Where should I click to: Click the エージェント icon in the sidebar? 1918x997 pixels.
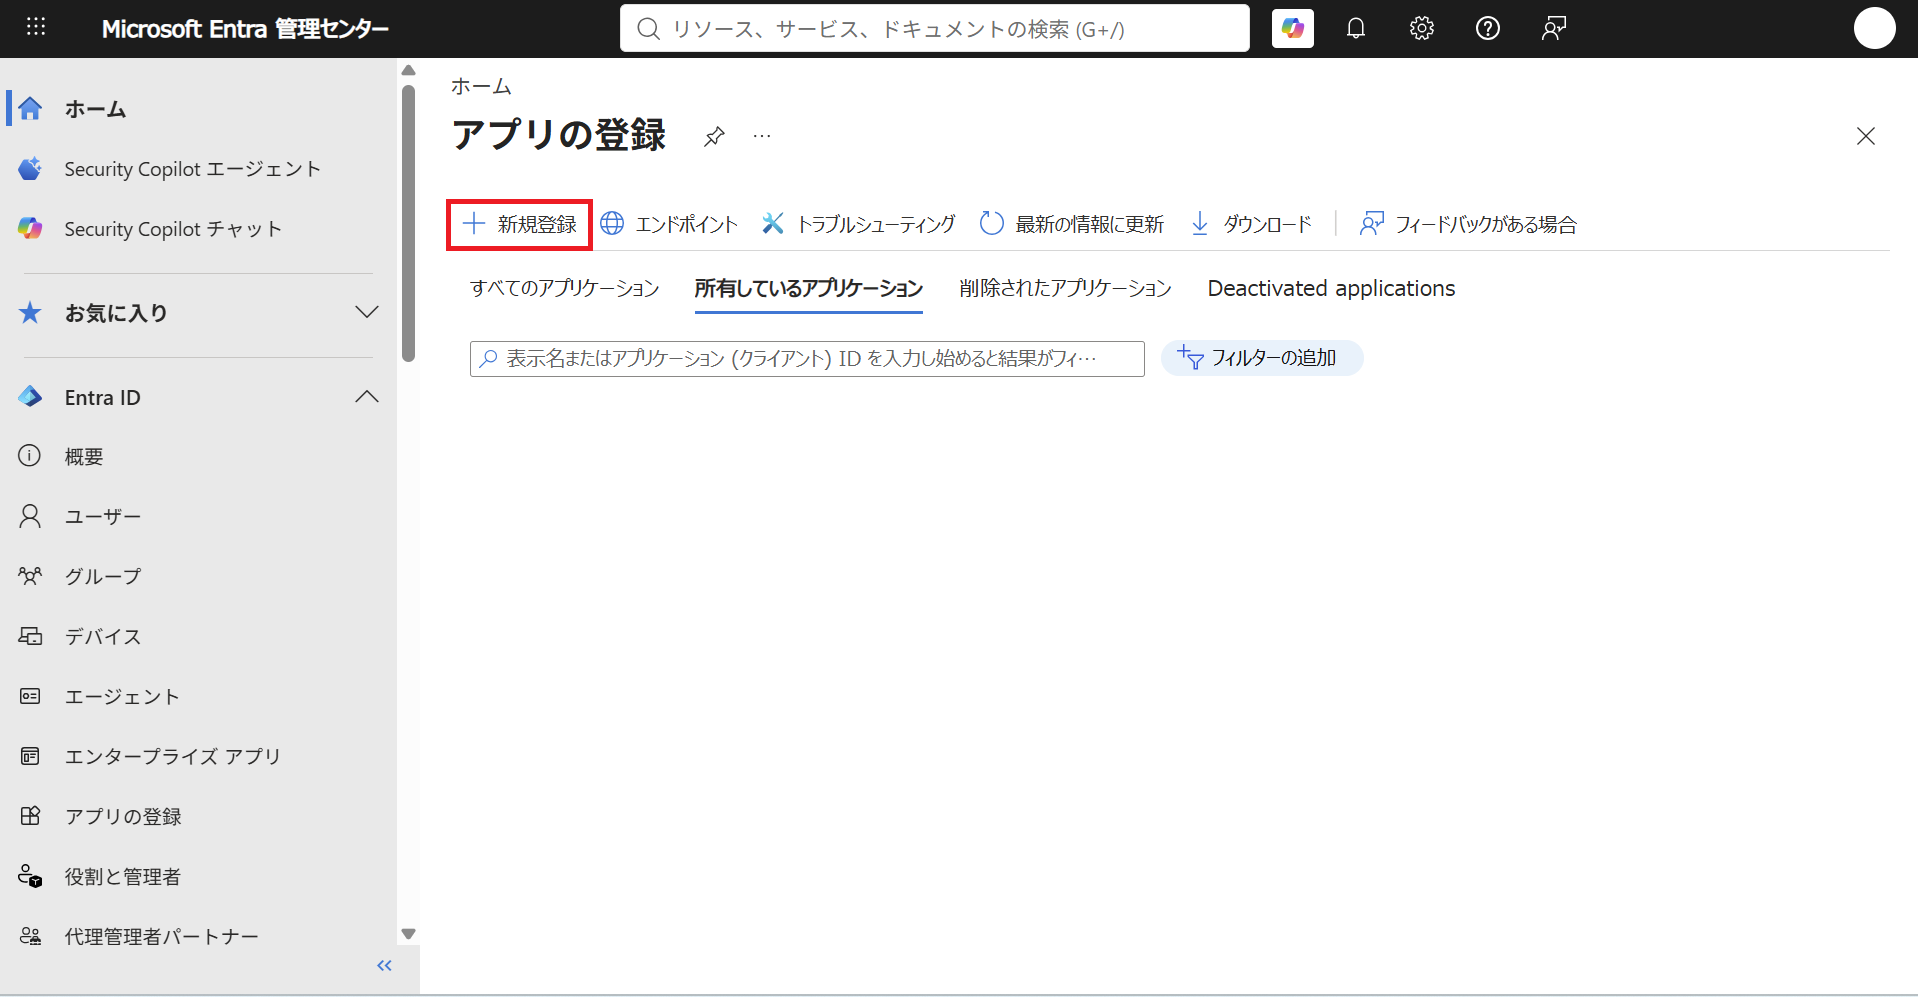[x=30, y=696]
